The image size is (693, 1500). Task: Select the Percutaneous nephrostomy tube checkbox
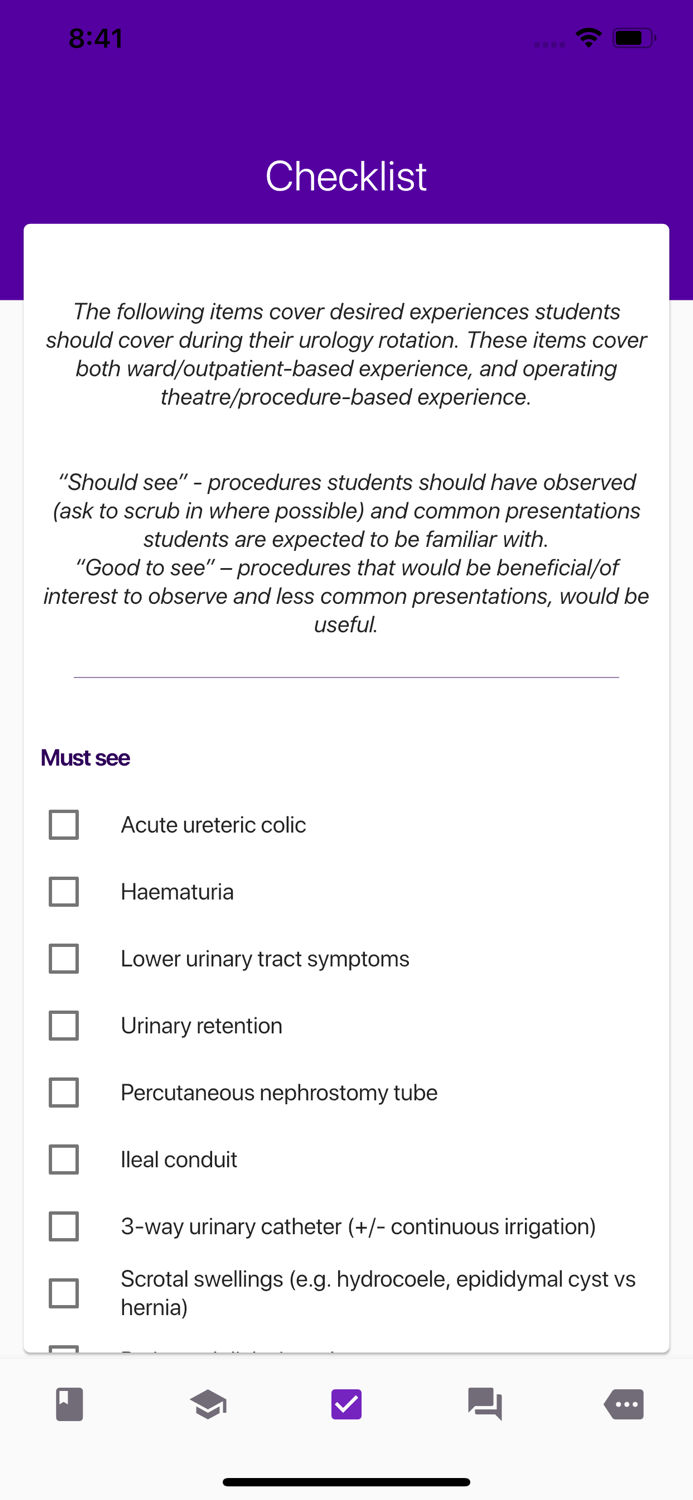coord(63,1092)
